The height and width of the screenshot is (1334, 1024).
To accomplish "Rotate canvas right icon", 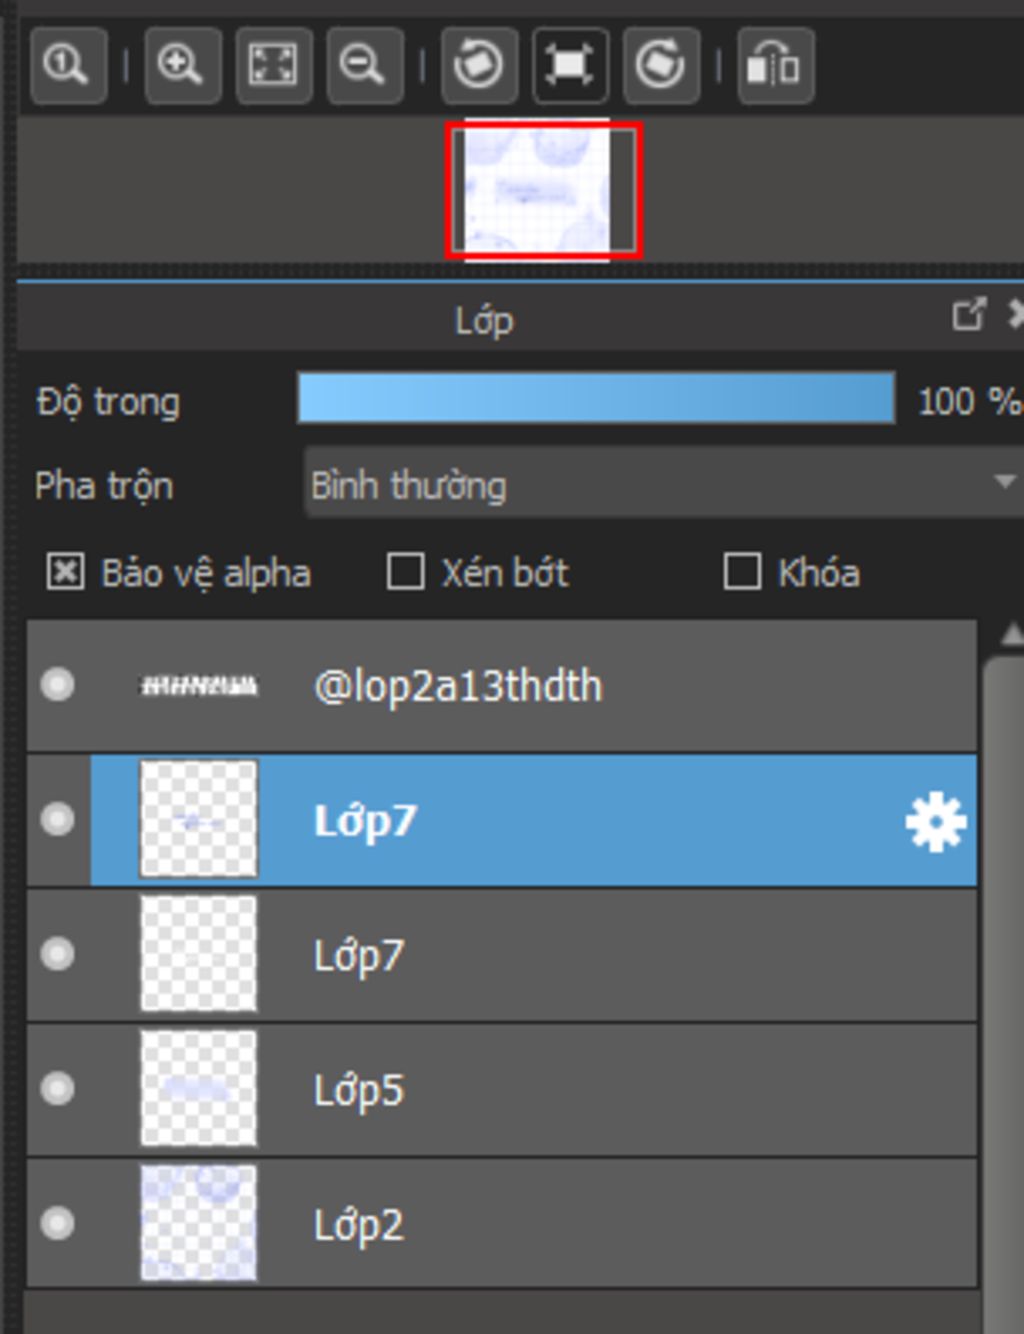I will (x=660, y=66).
